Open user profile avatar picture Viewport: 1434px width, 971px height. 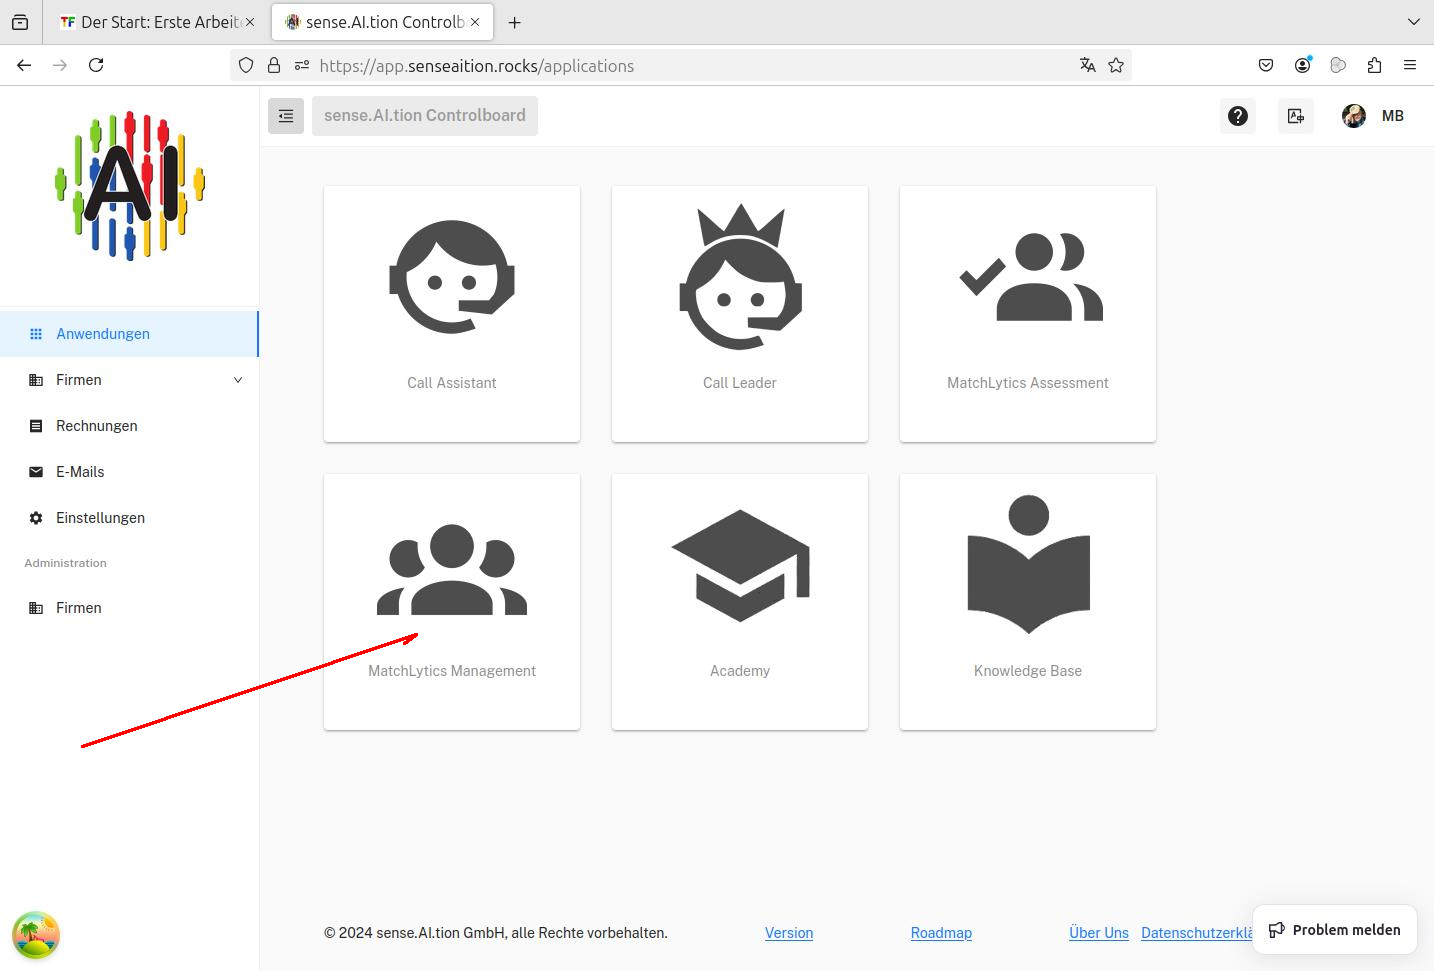pyautogui.click(x=1354, y=116)
